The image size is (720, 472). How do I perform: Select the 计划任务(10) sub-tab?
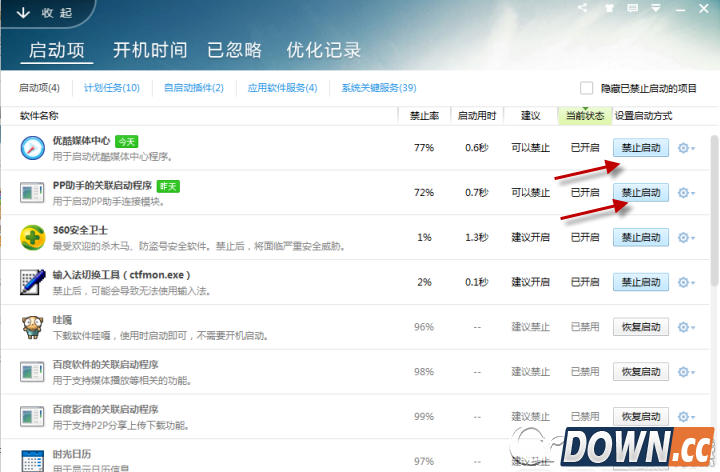click(x=112, y=88)
